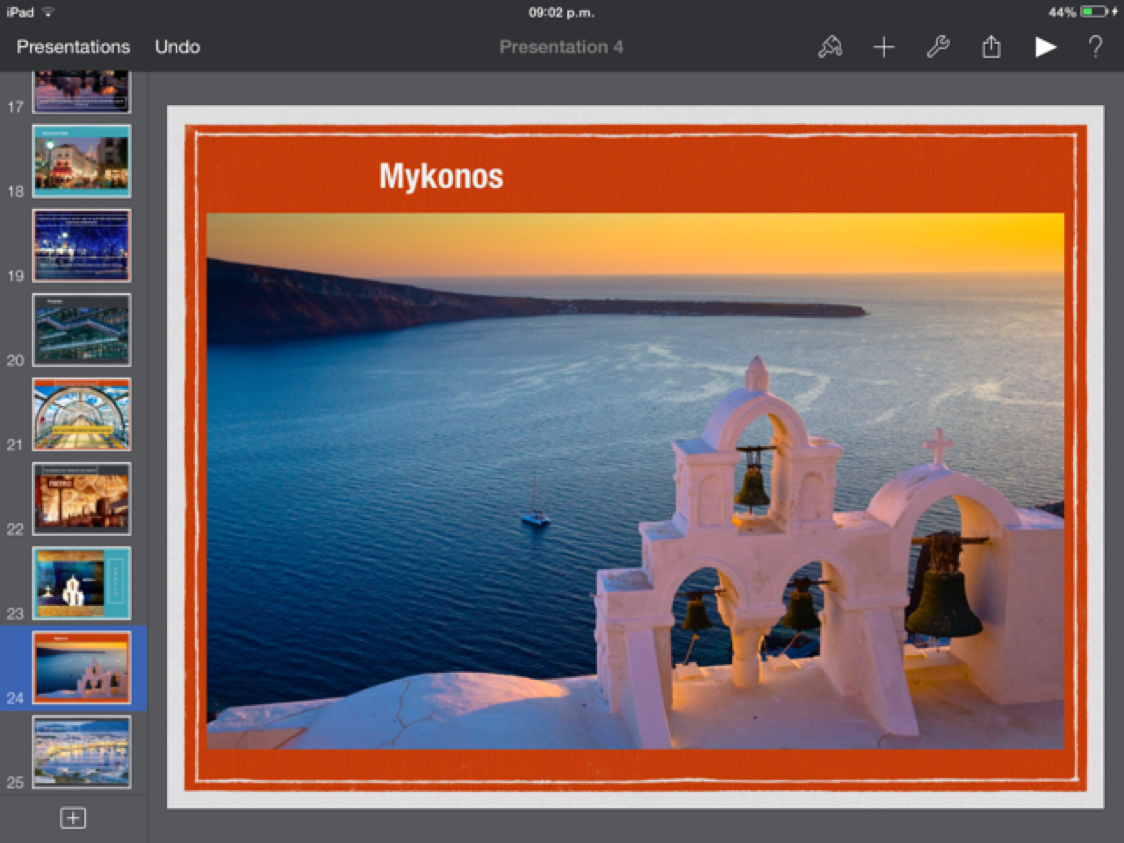Open slide 20 in navigator

(x=81, y=329)
